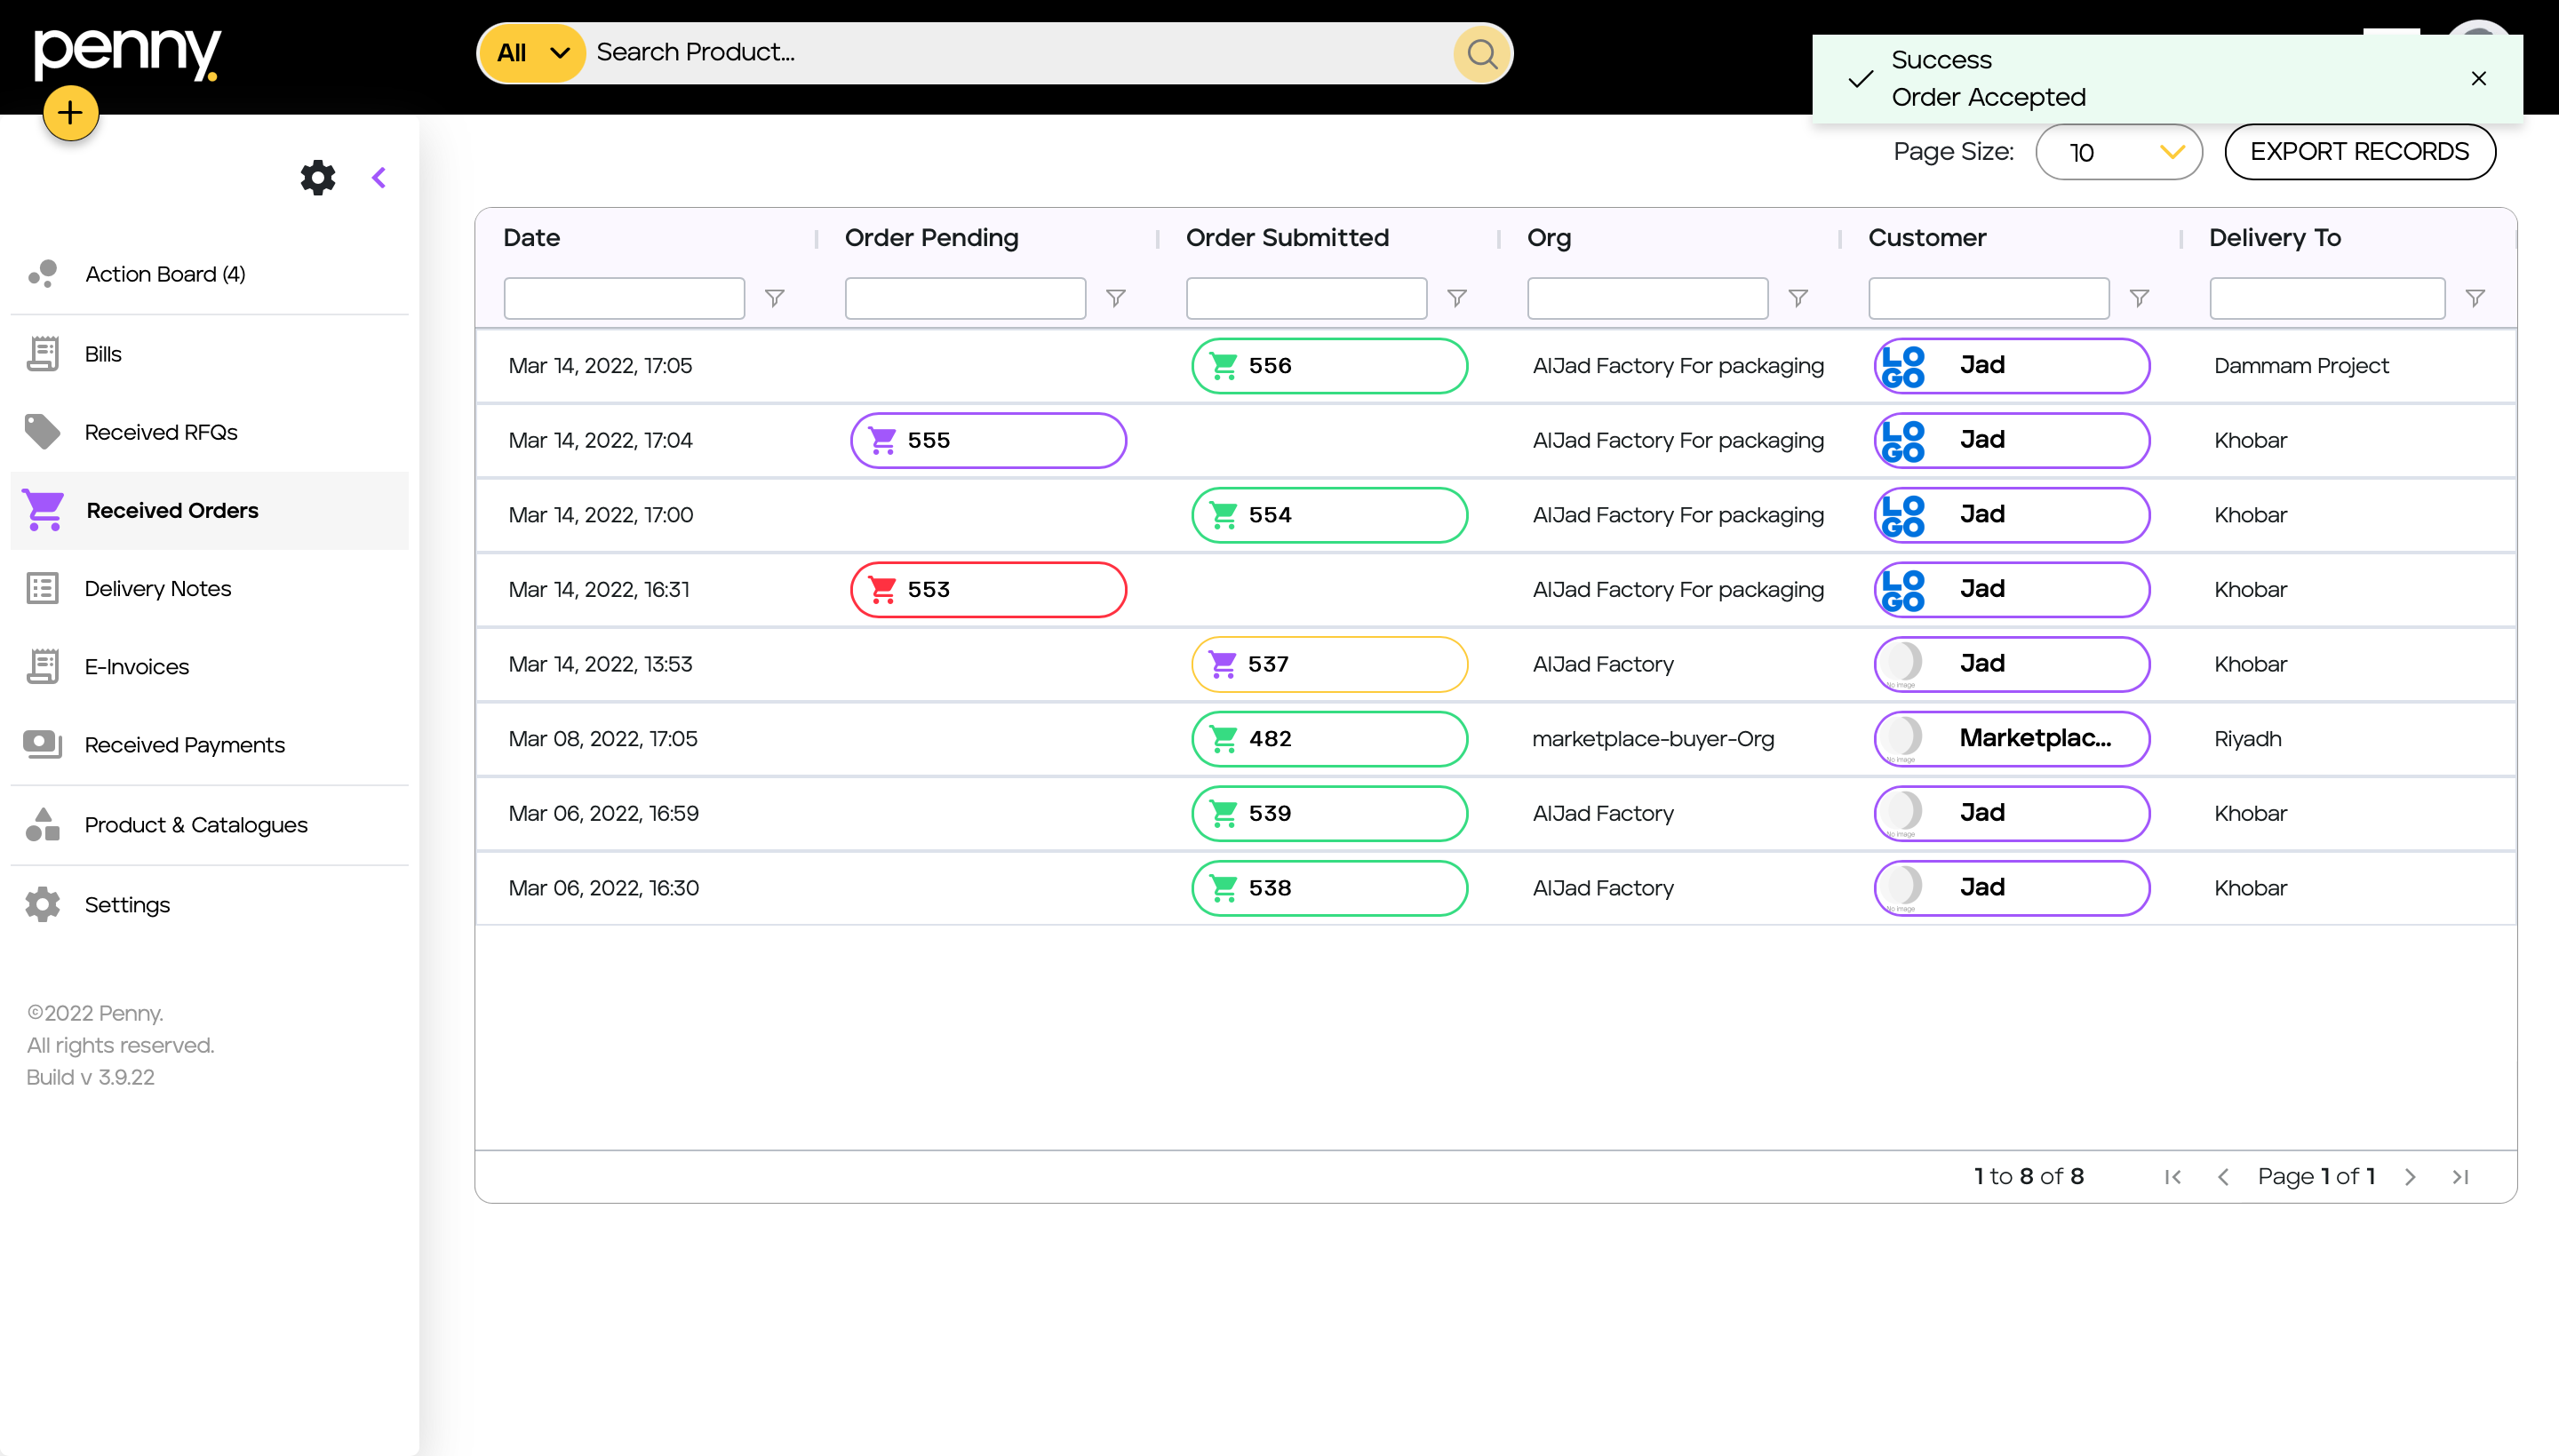Go to Bills in sidebar
Screen dimensions: 2559x1456
(x=209, y=354)
